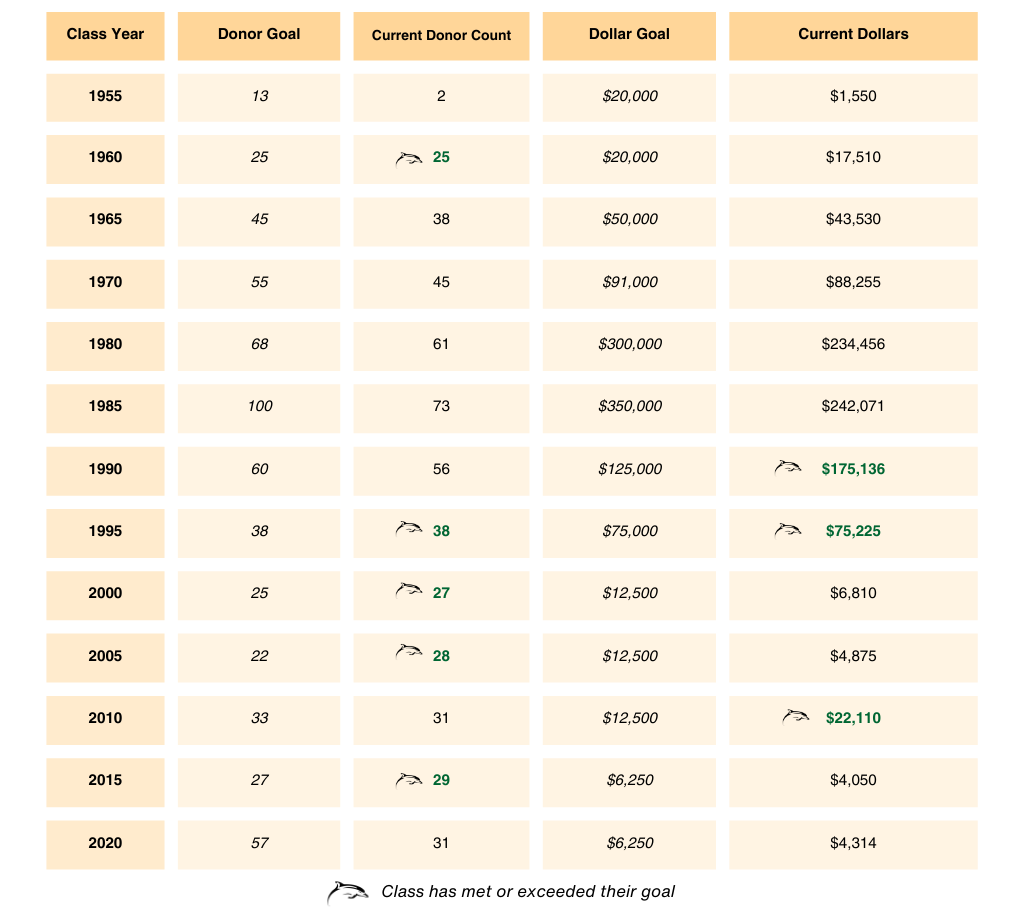The width and height of the screenshot is (1024, 920).
Task: Click dolphin icon beside 1960 donor count
Action: 409,158
